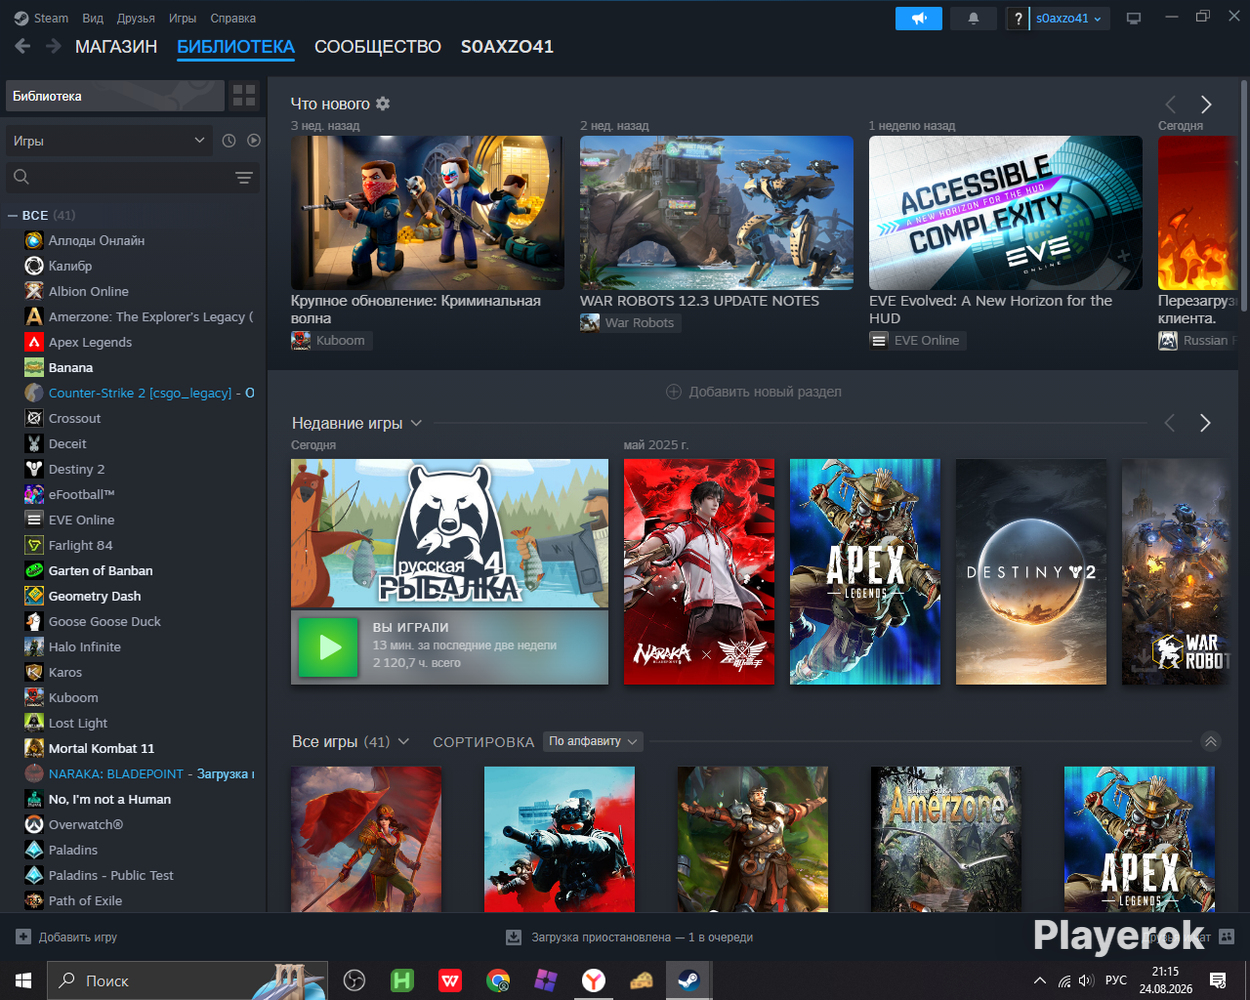The width and height of the screenshot is (1250, 1000).
Task: Open the S0AXZO41 profile tab
Action: click(507, 46)
